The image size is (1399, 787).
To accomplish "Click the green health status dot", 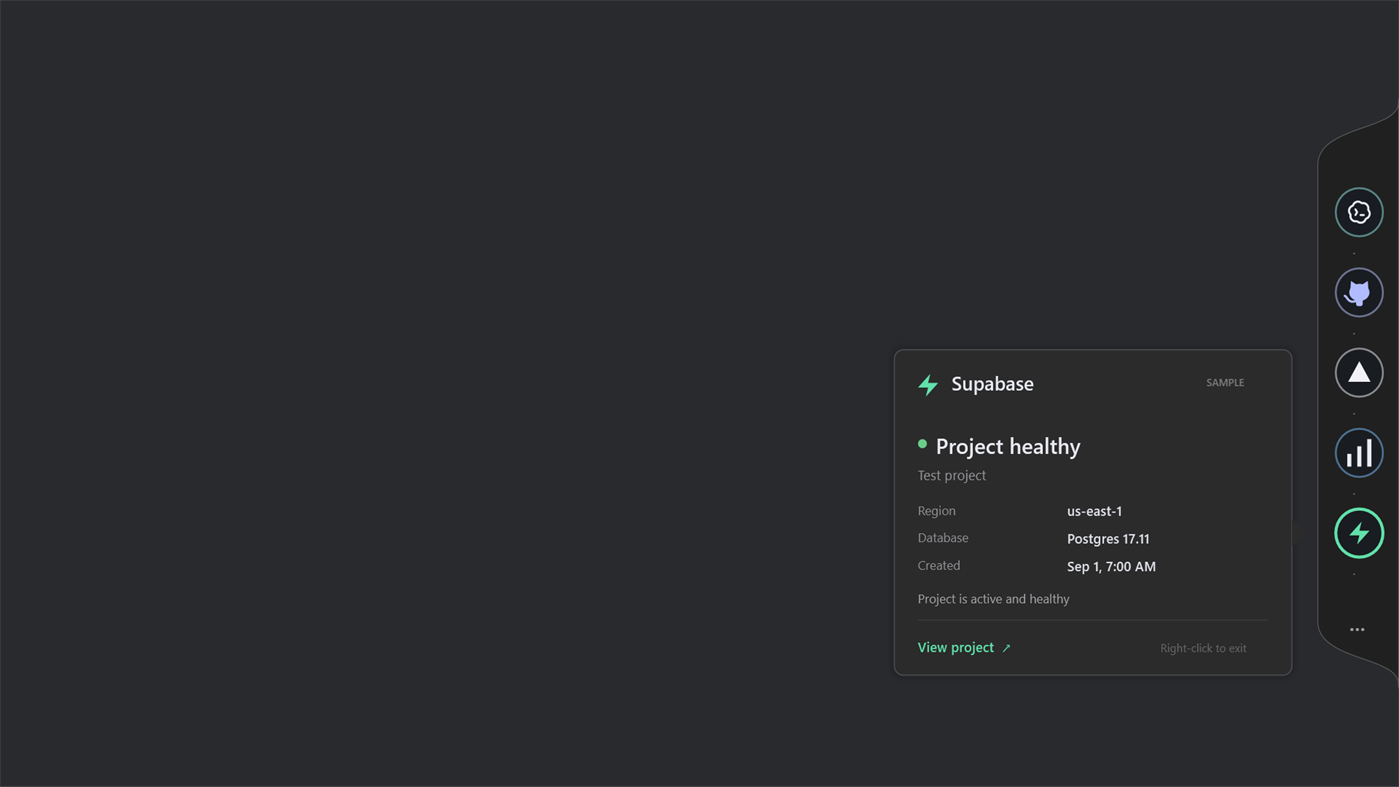I will coord(922,444).
